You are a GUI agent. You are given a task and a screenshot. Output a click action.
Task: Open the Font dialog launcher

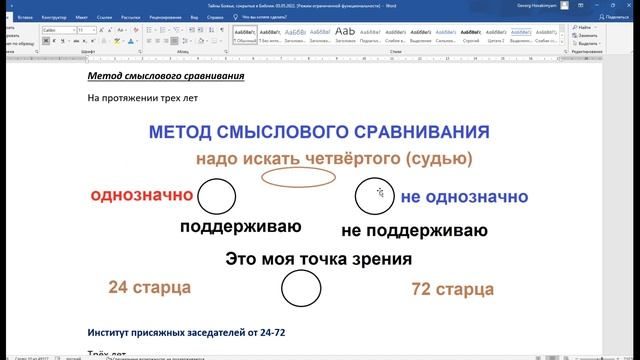click(140, 52)
